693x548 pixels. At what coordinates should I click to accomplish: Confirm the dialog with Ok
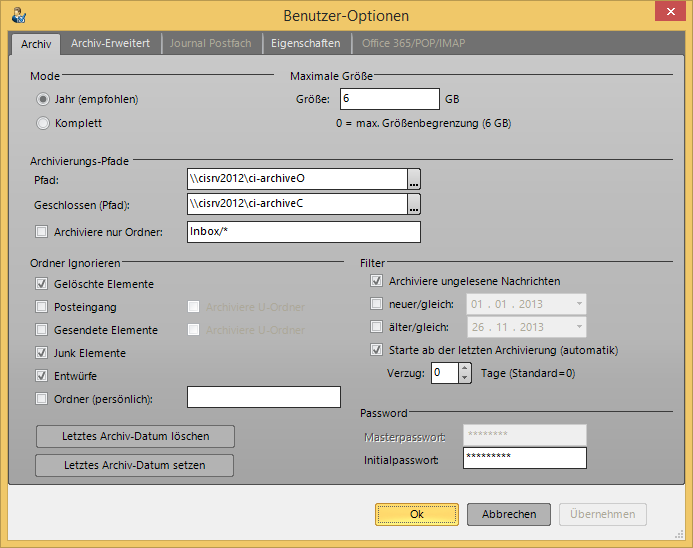(x=417, y=514)
